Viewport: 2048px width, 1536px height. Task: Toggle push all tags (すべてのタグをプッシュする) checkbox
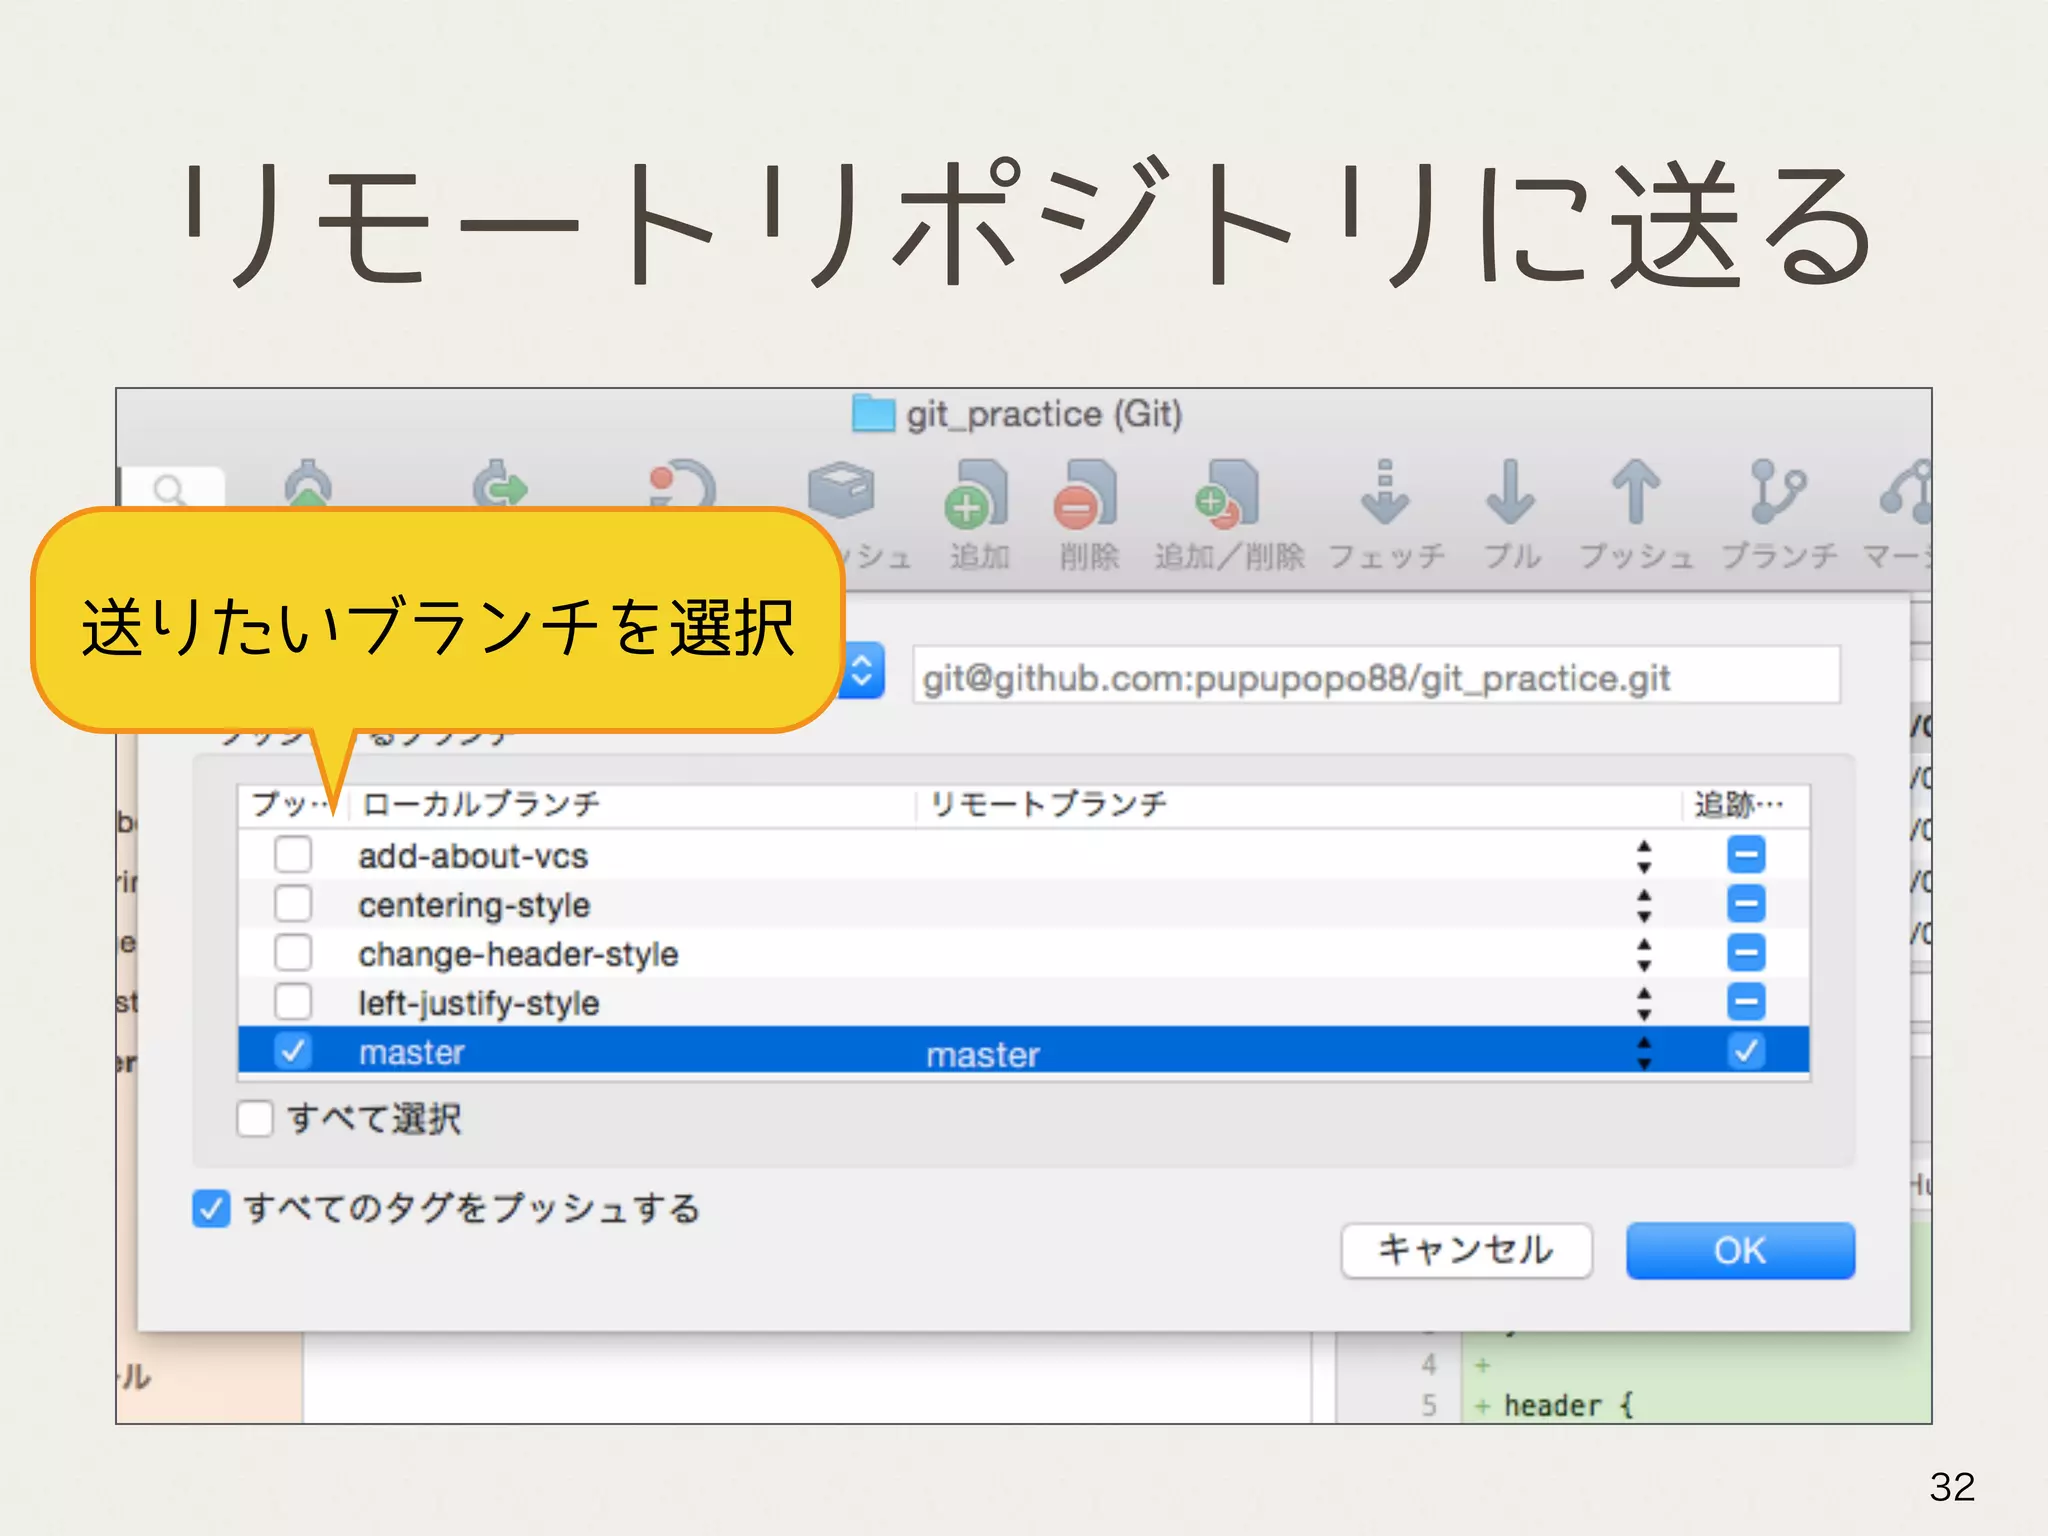pyautogui.click(x=211, y=1209)
